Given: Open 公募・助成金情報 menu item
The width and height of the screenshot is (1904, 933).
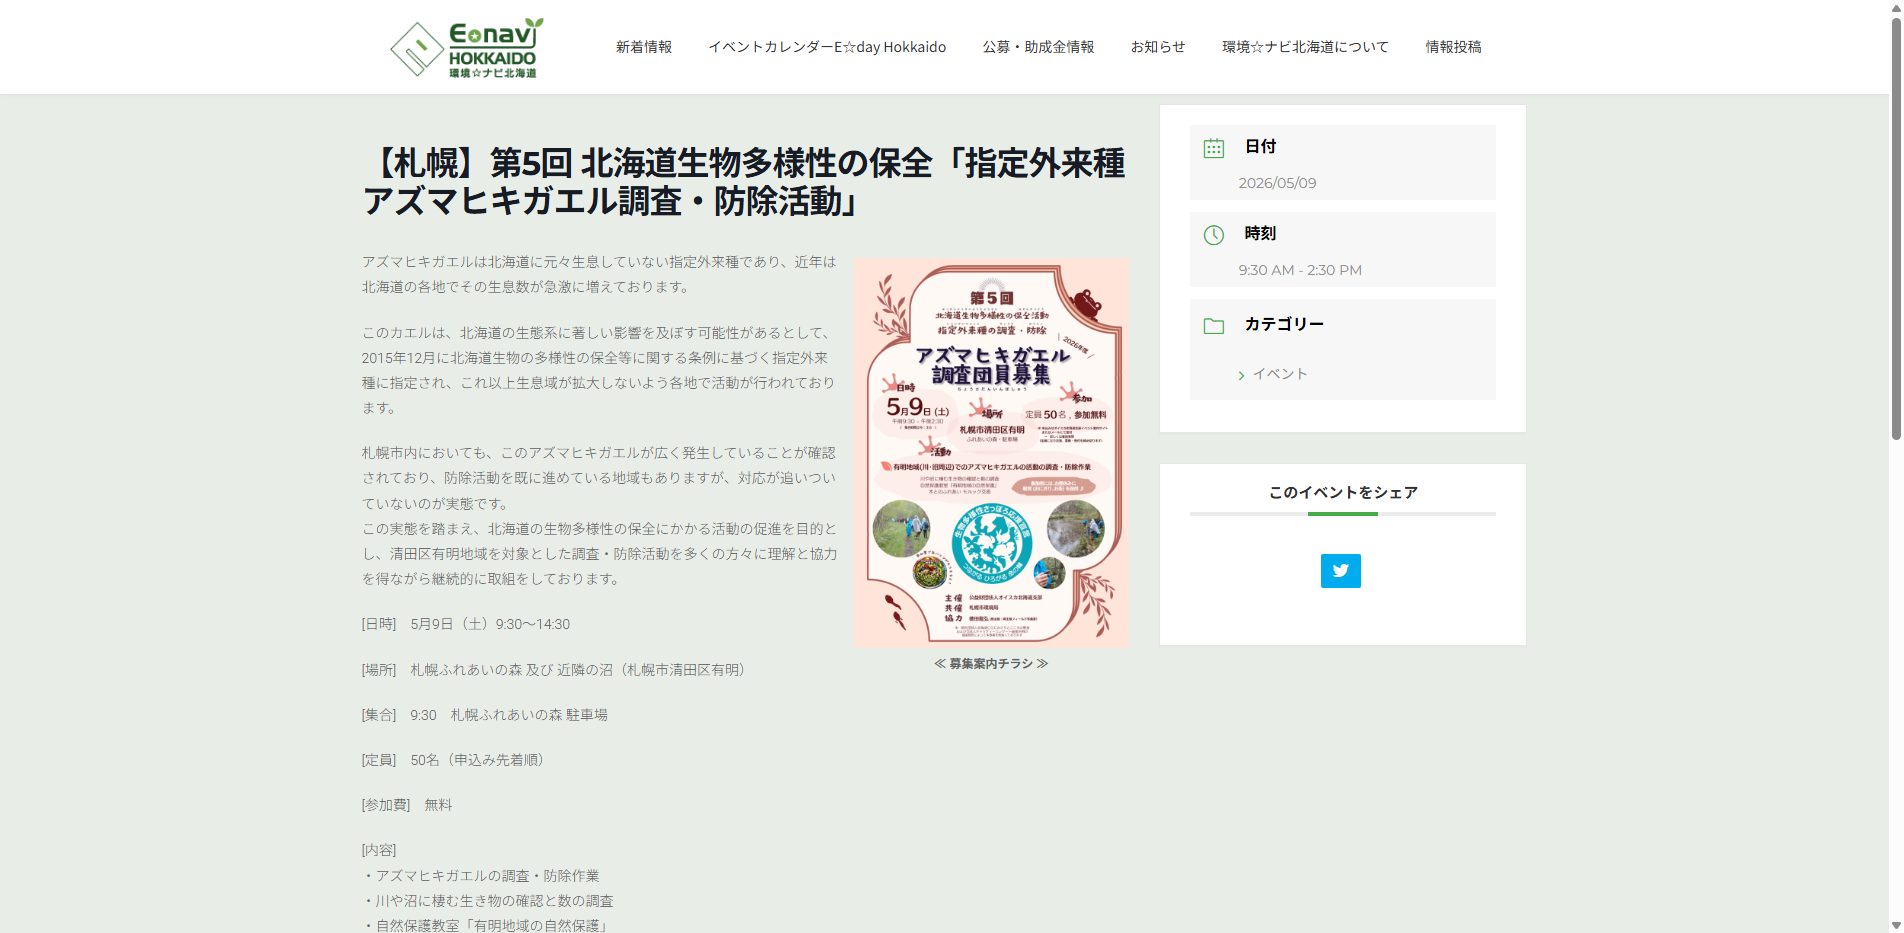Looking at the screenshot, I should click(x=1038, y=47).
